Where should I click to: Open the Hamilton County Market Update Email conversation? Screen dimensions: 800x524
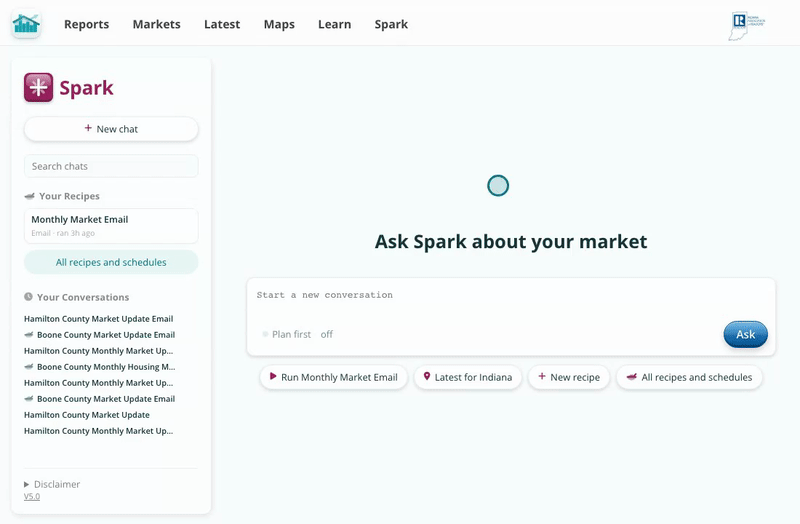(x=98, y=319)
